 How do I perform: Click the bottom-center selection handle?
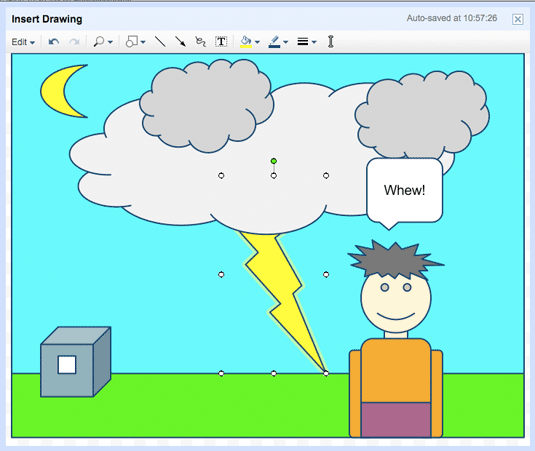click(x=274, y=373)
